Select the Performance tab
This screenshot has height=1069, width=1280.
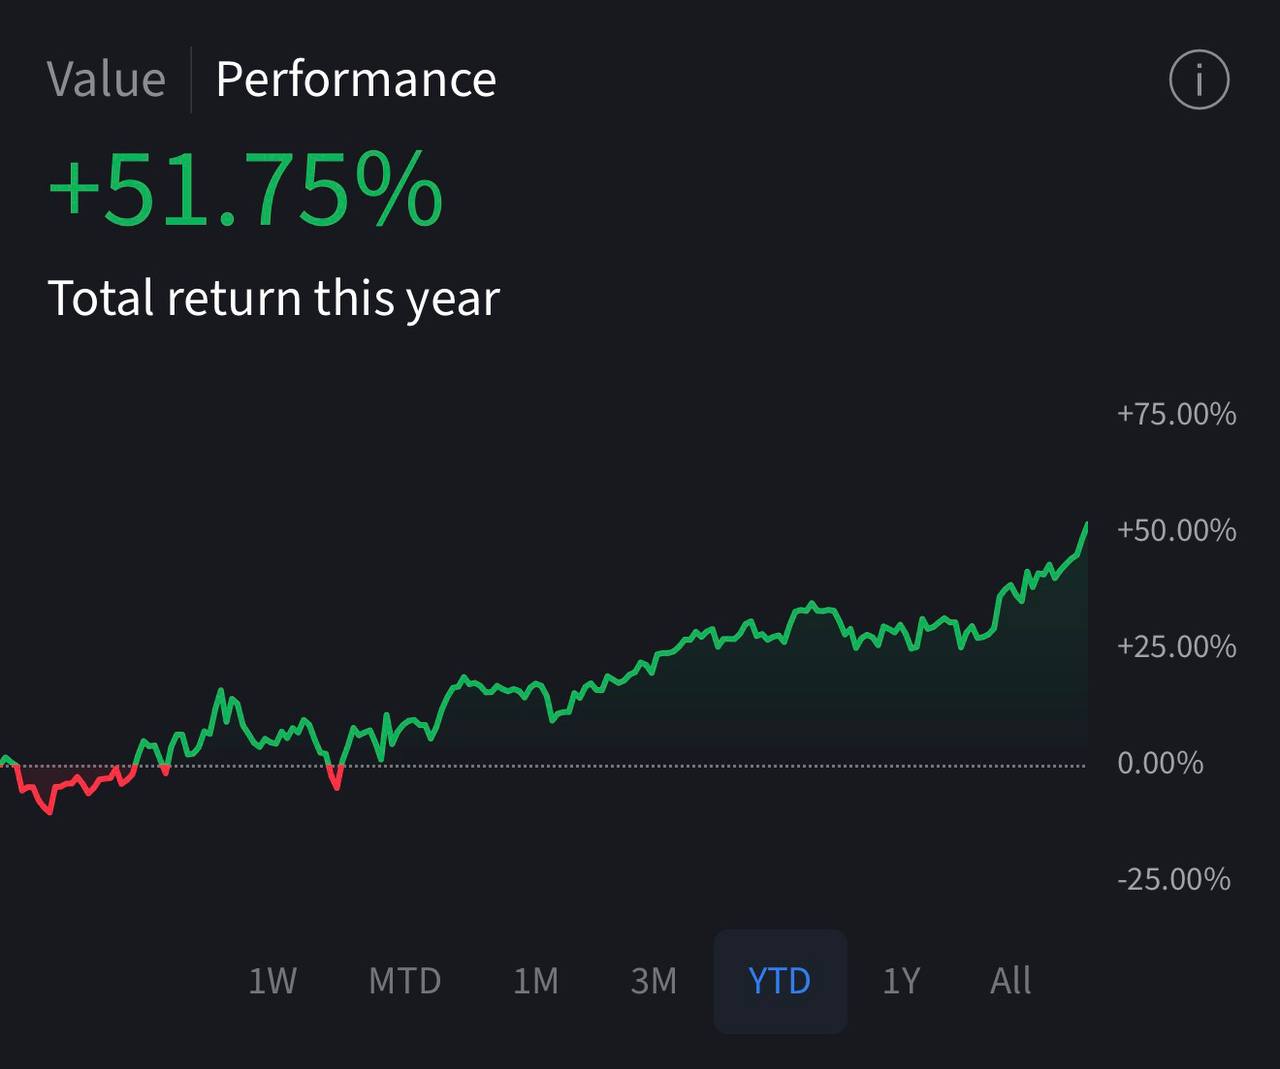click(356, 79)
